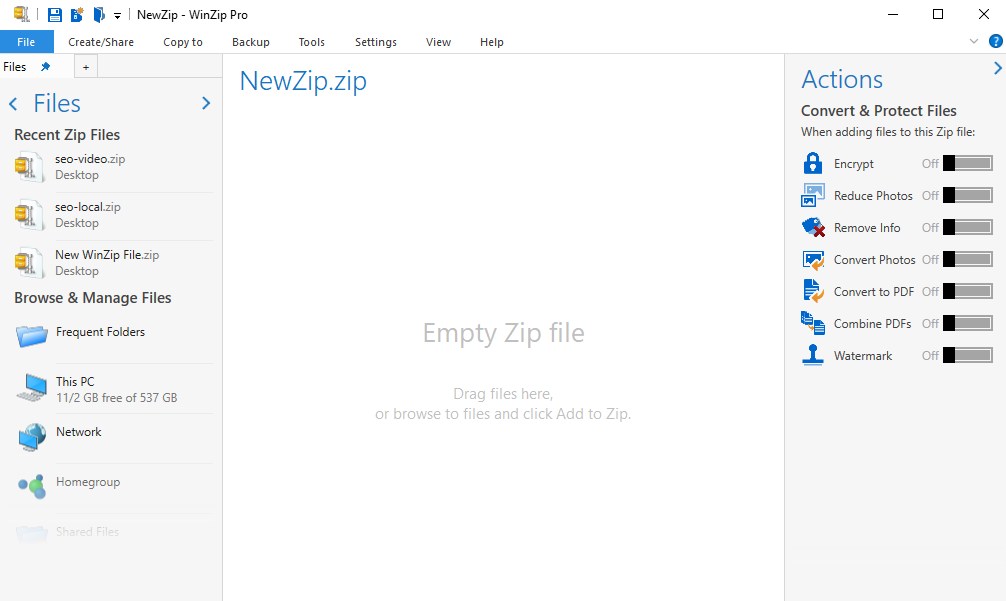1006x601 pixels.
Task: Select the faded 'Shared Files' label
Action: coord(87,531)
